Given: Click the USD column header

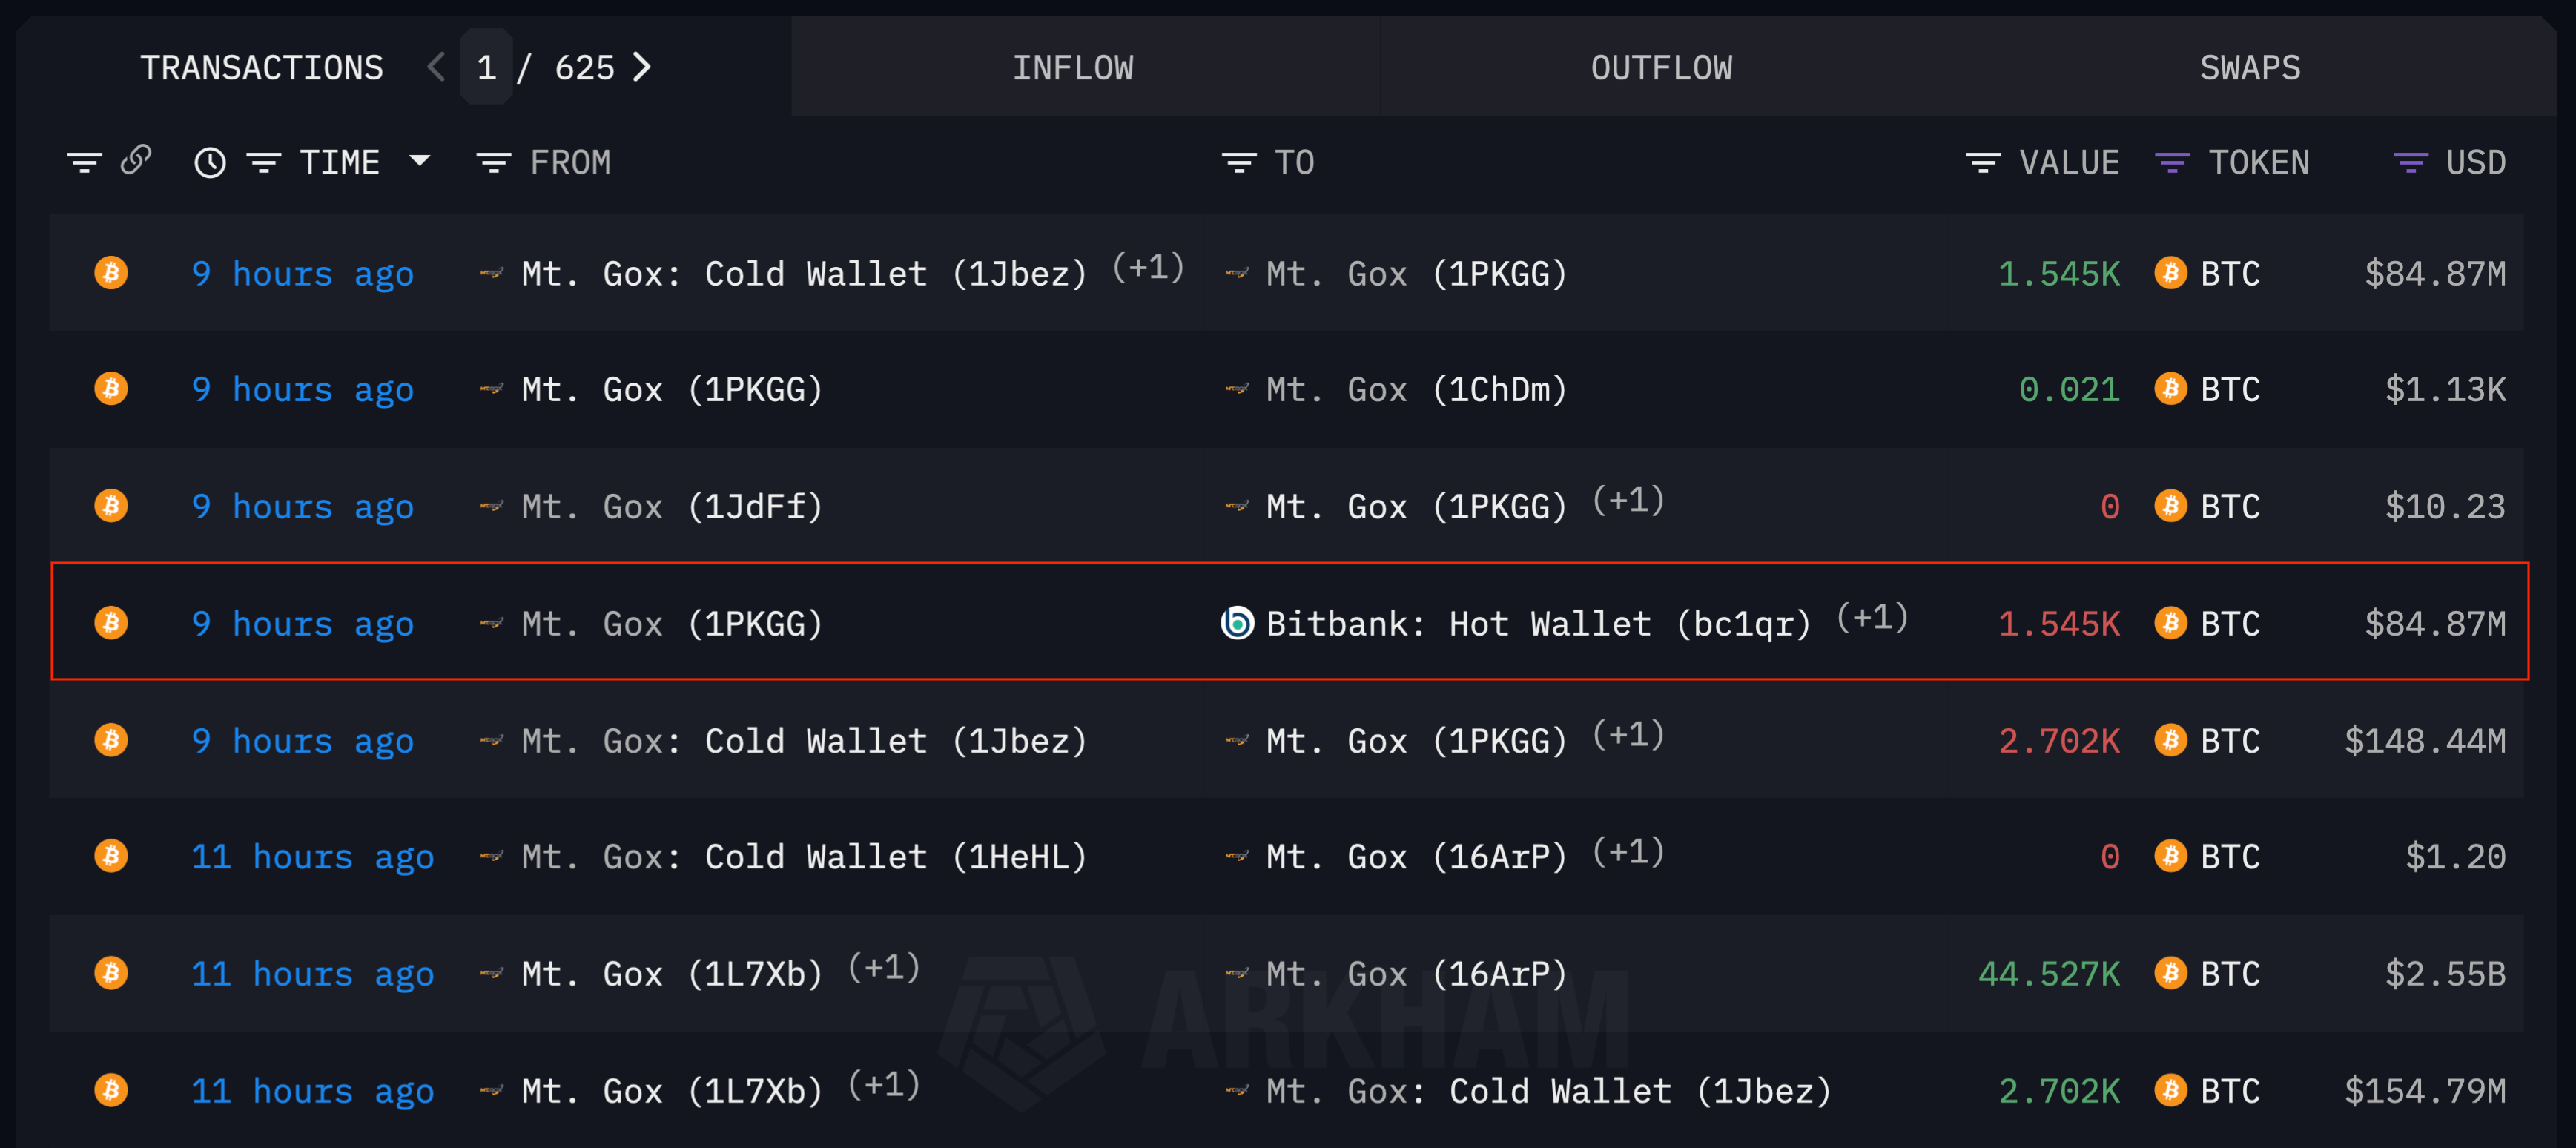Looking at the screenshot, I should [2476, 162].
